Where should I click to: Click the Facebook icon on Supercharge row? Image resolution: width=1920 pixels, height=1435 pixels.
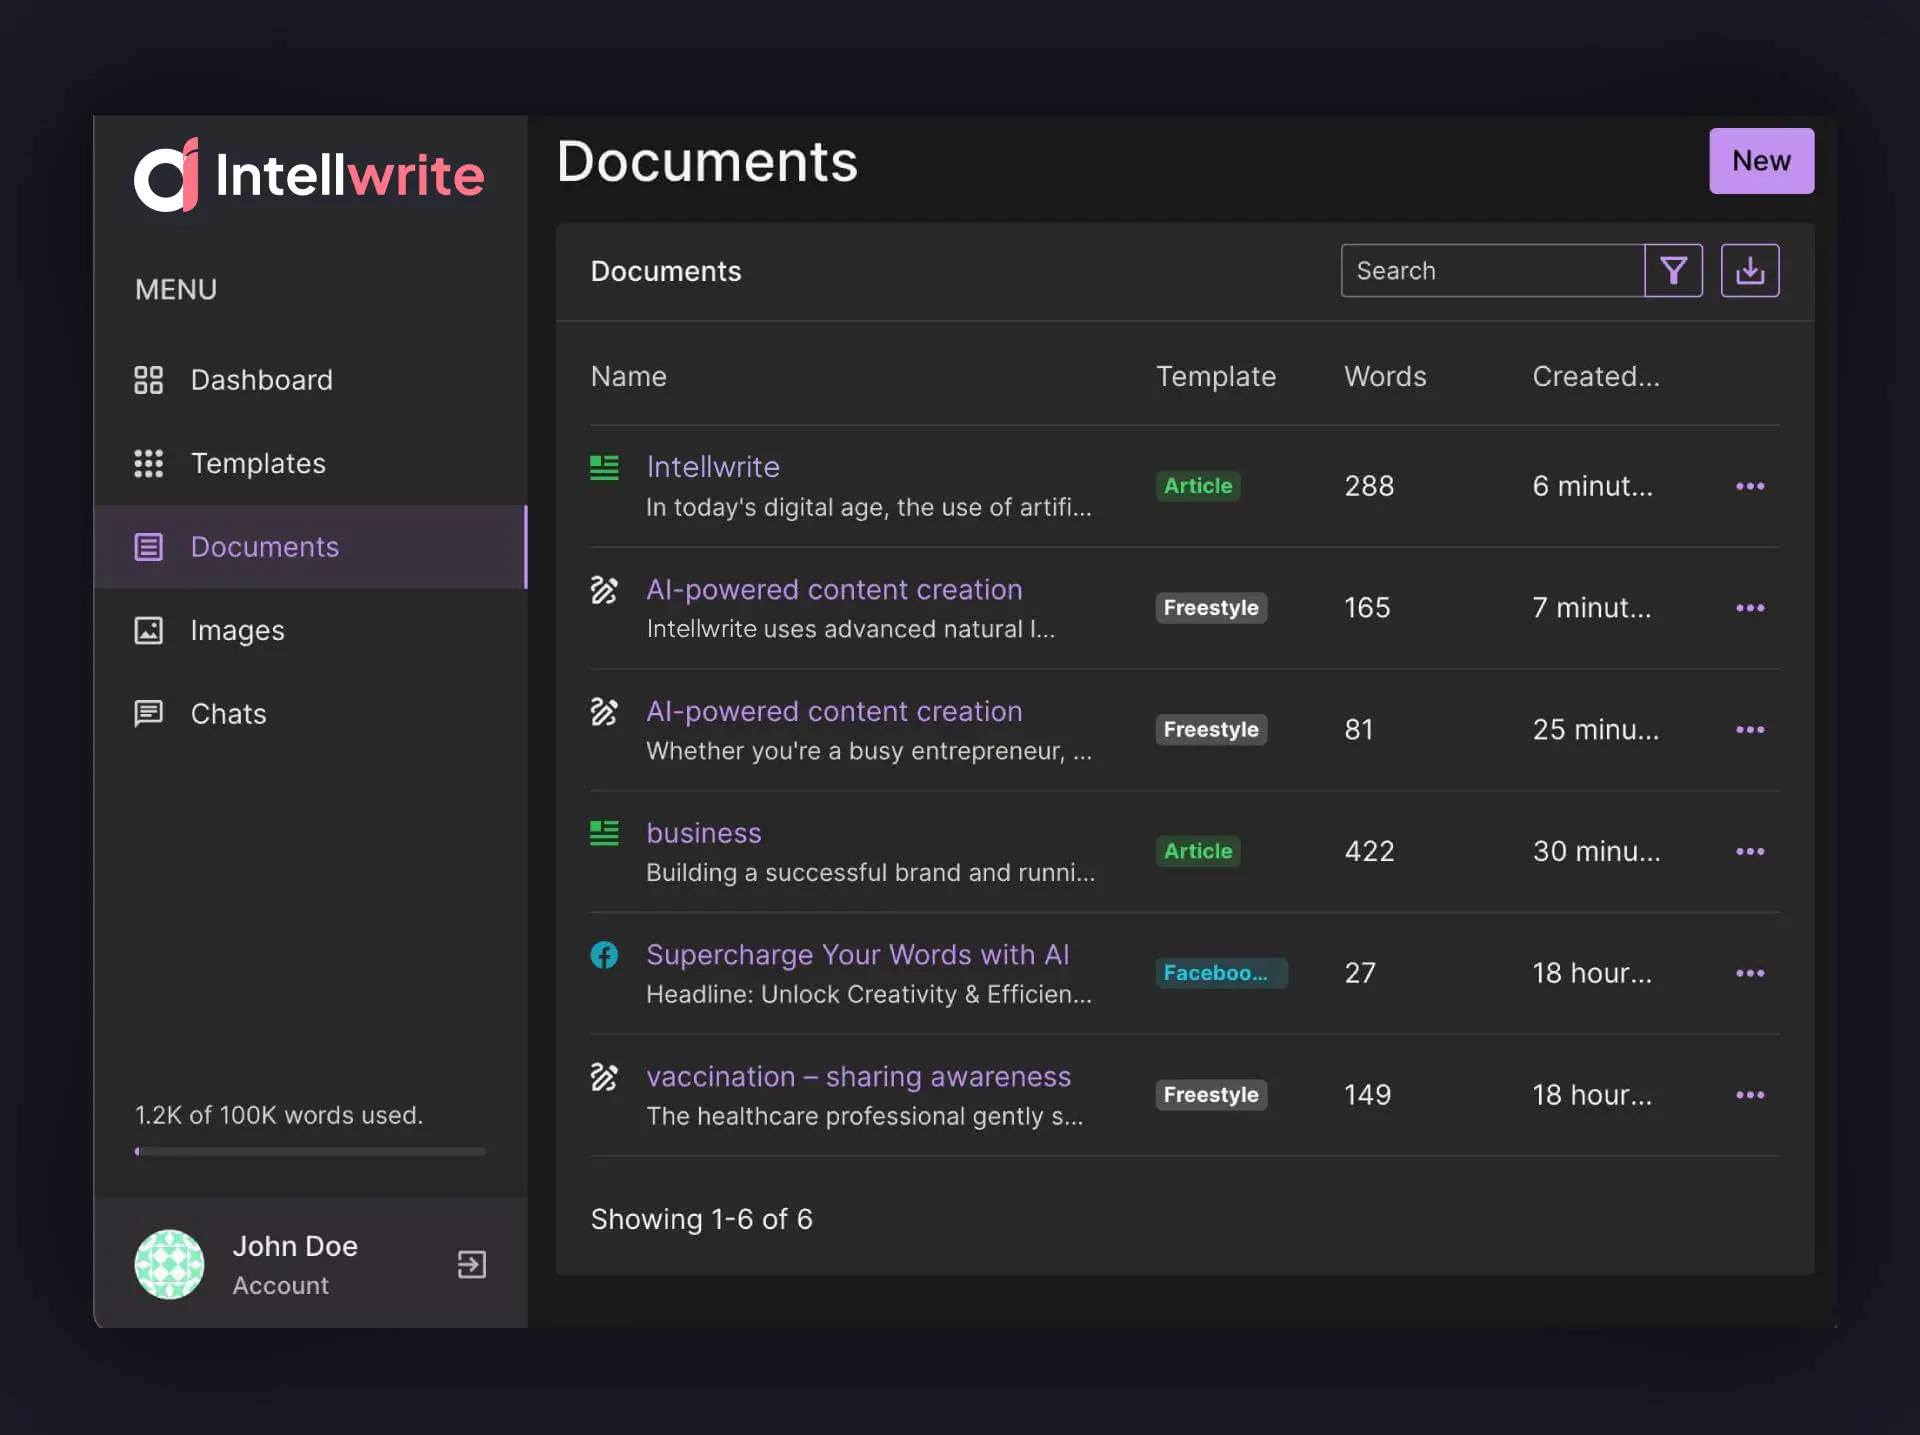tap(604, 955)
